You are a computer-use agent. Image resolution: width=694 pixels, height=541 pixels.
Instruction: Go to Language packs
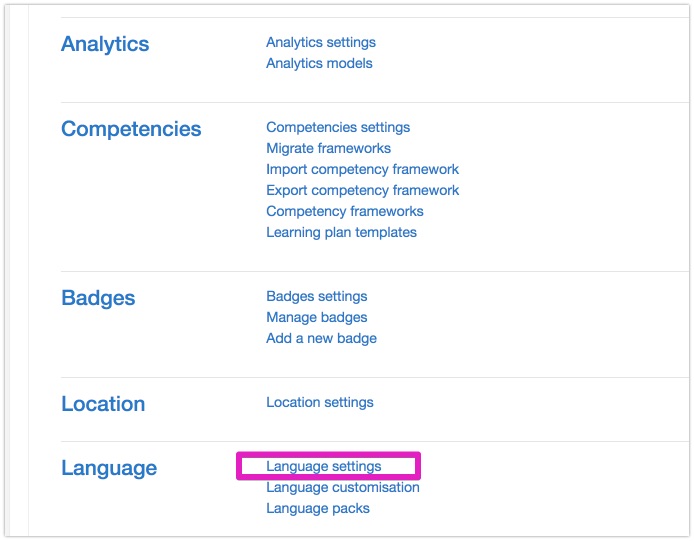[318, 509]
